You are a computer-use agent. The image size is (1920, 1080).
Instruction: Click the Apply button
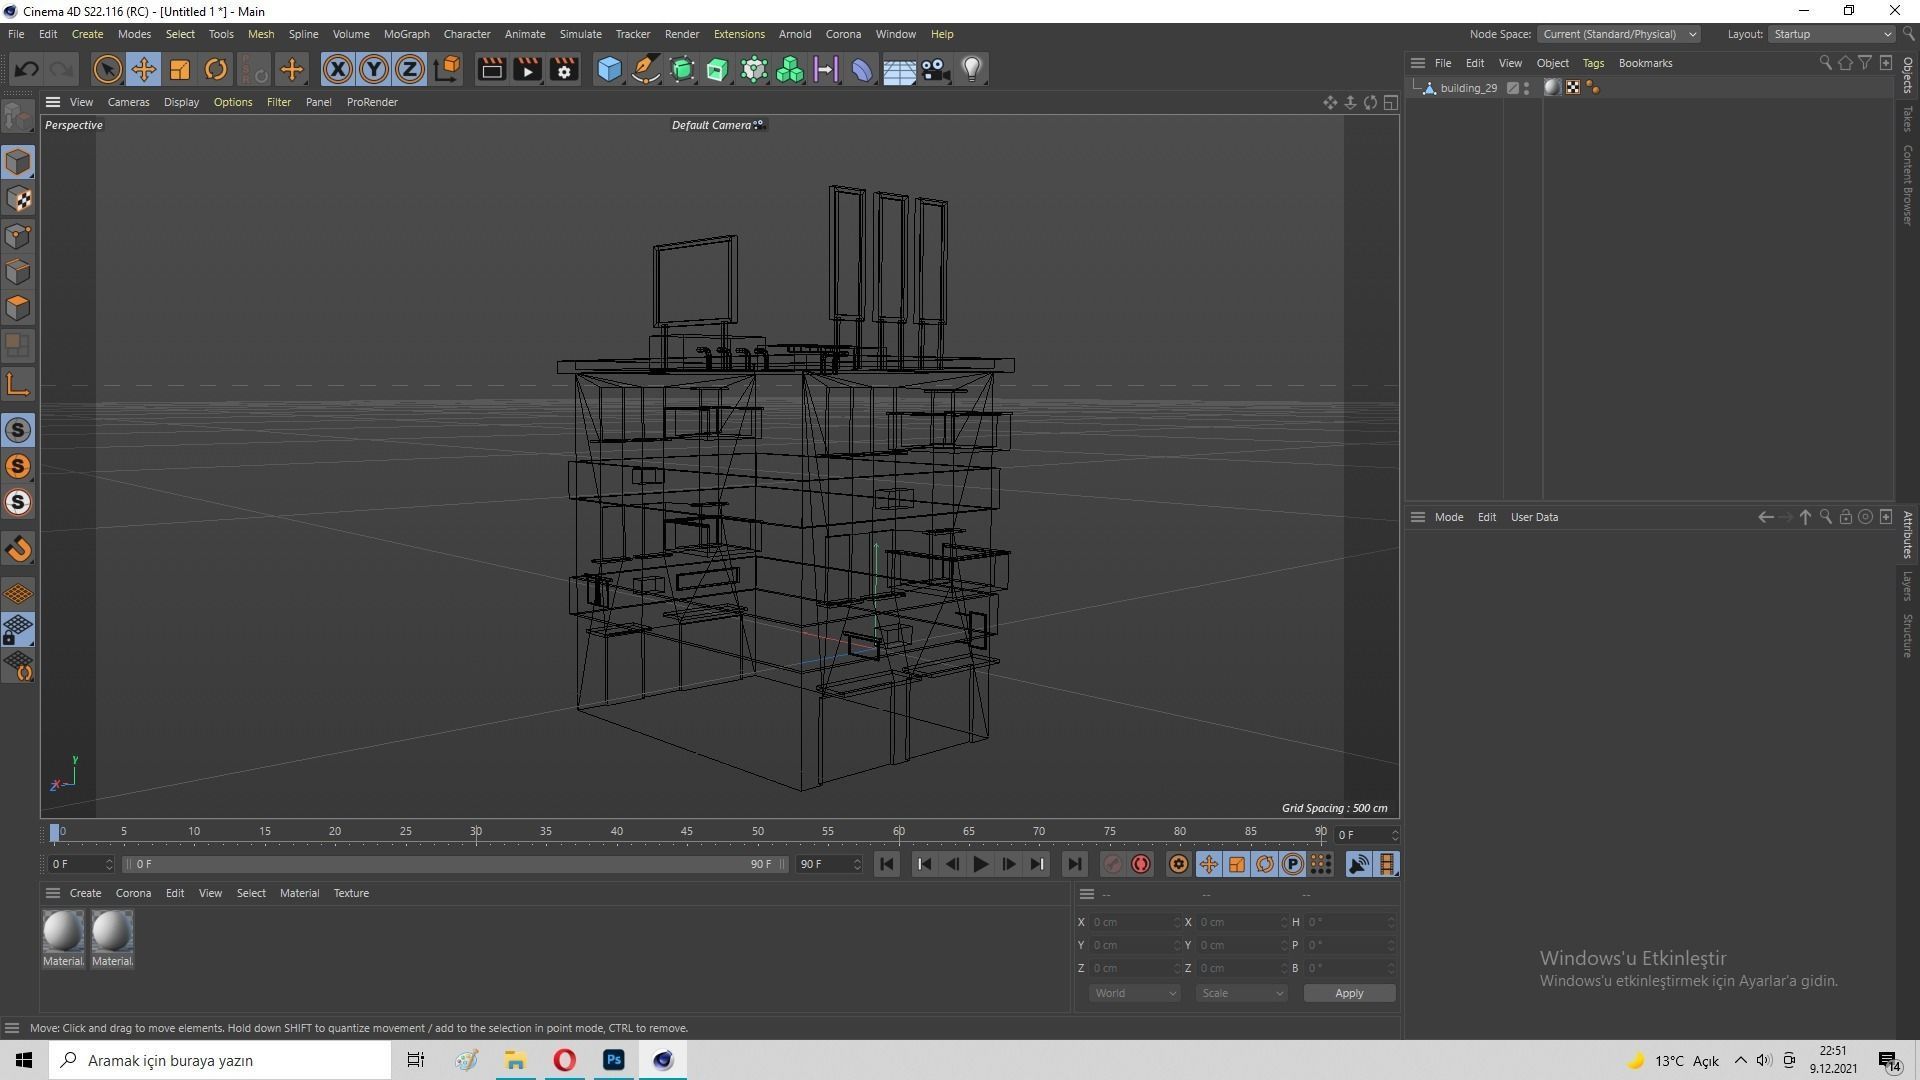[1349, 993]
